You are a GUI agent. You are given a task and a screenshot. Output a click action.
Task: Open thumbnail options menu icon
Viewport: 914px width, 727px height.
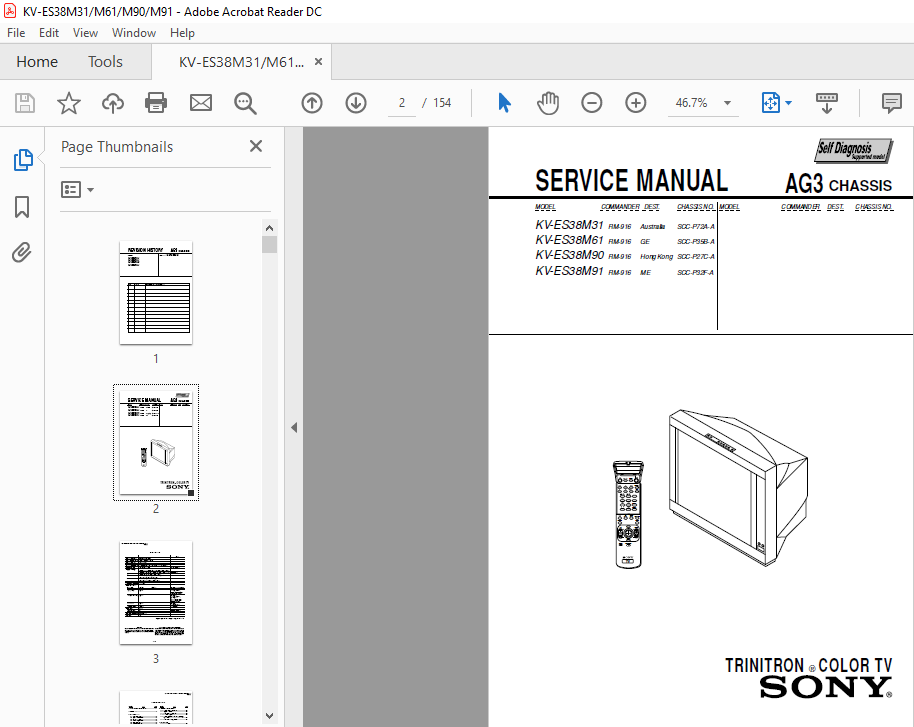pos(77,189)
